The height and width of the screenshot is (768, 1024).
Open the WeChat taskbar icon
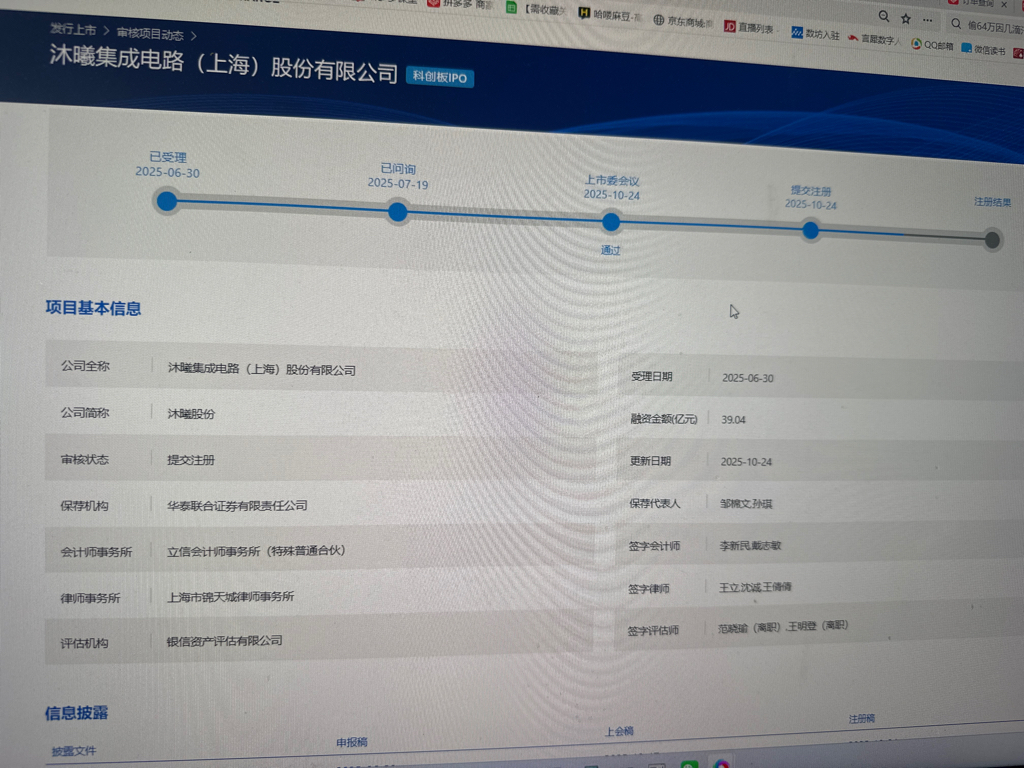point(690,764)
